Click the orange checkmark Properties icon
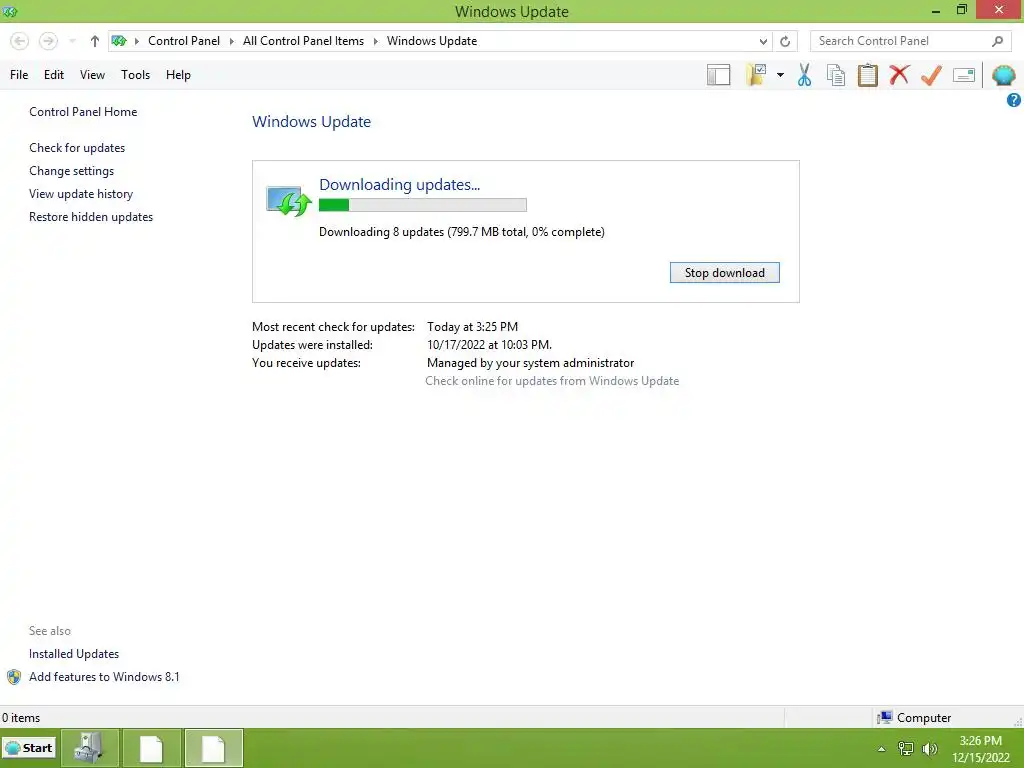This screenshot has height=768, width=1024. [x=931, y=75]
